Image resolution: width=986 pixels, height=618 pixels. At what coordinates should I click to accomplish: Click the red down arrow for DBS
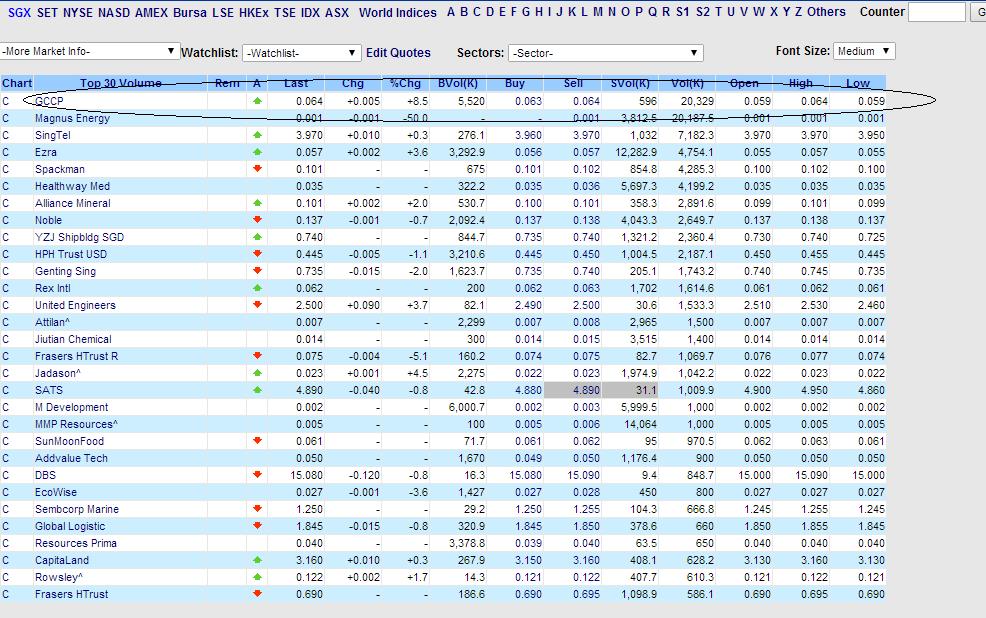(x=257, y=475)
